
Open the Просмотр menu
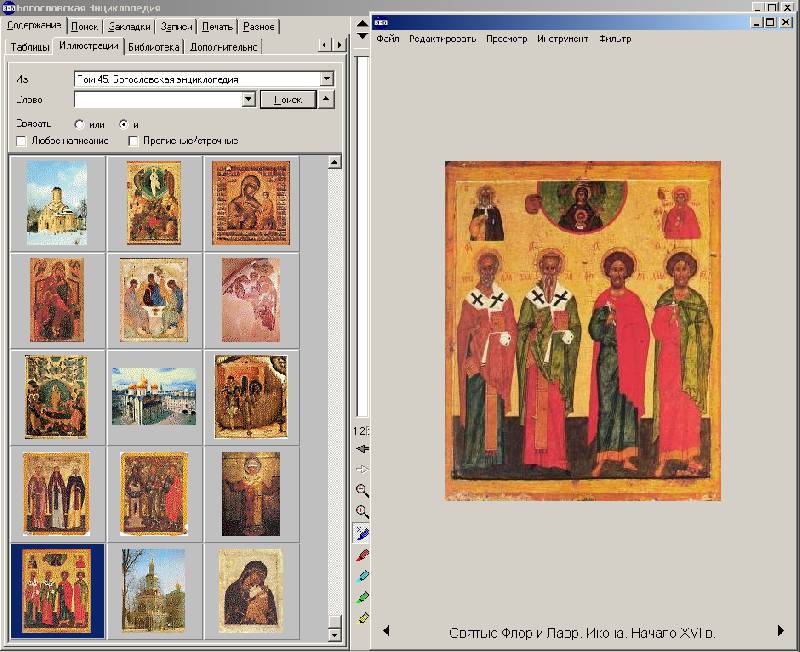[x=506, y=39]
